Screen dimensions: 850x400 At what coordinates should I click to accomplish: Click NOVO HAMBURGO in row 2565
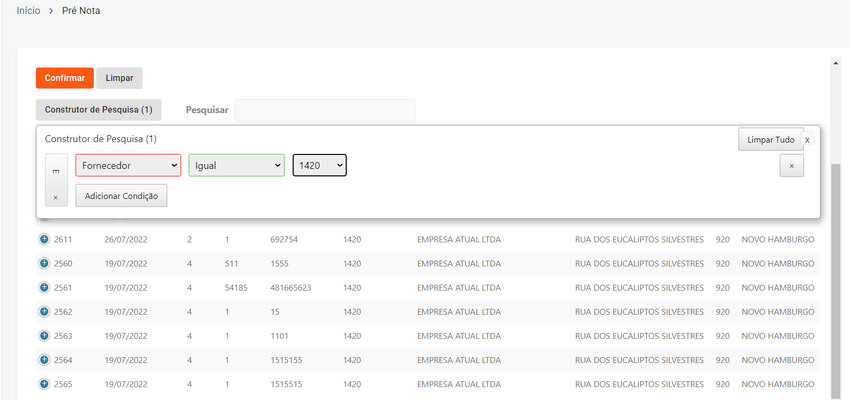(x=778, y=384)
